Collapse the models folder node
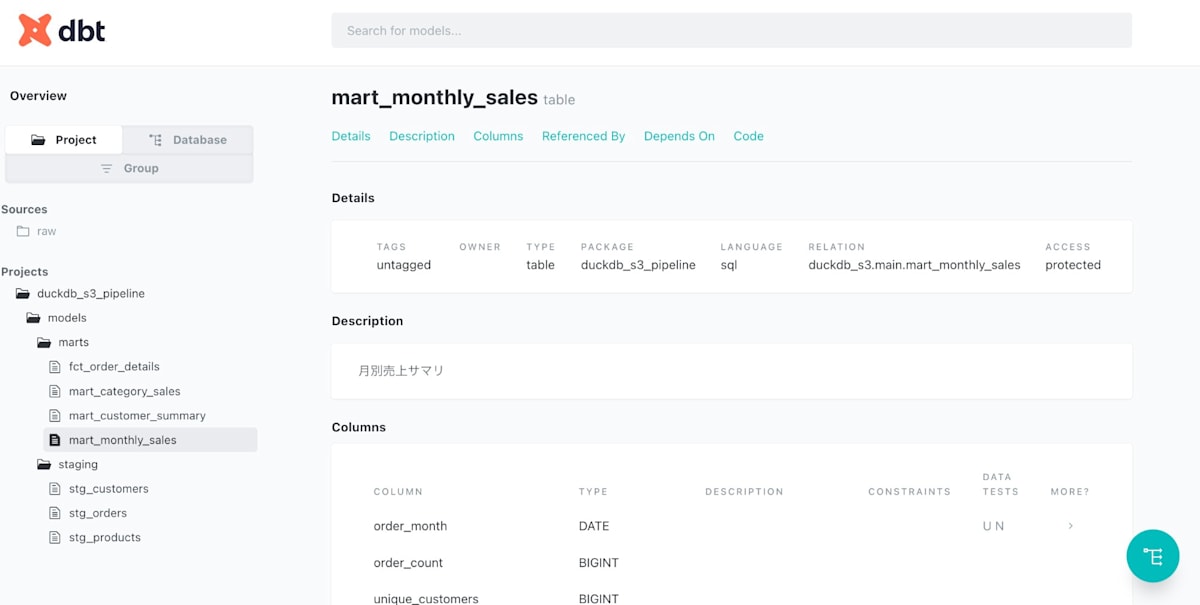The height and width of the screenshot is (605, 1200). click(67, 318)
